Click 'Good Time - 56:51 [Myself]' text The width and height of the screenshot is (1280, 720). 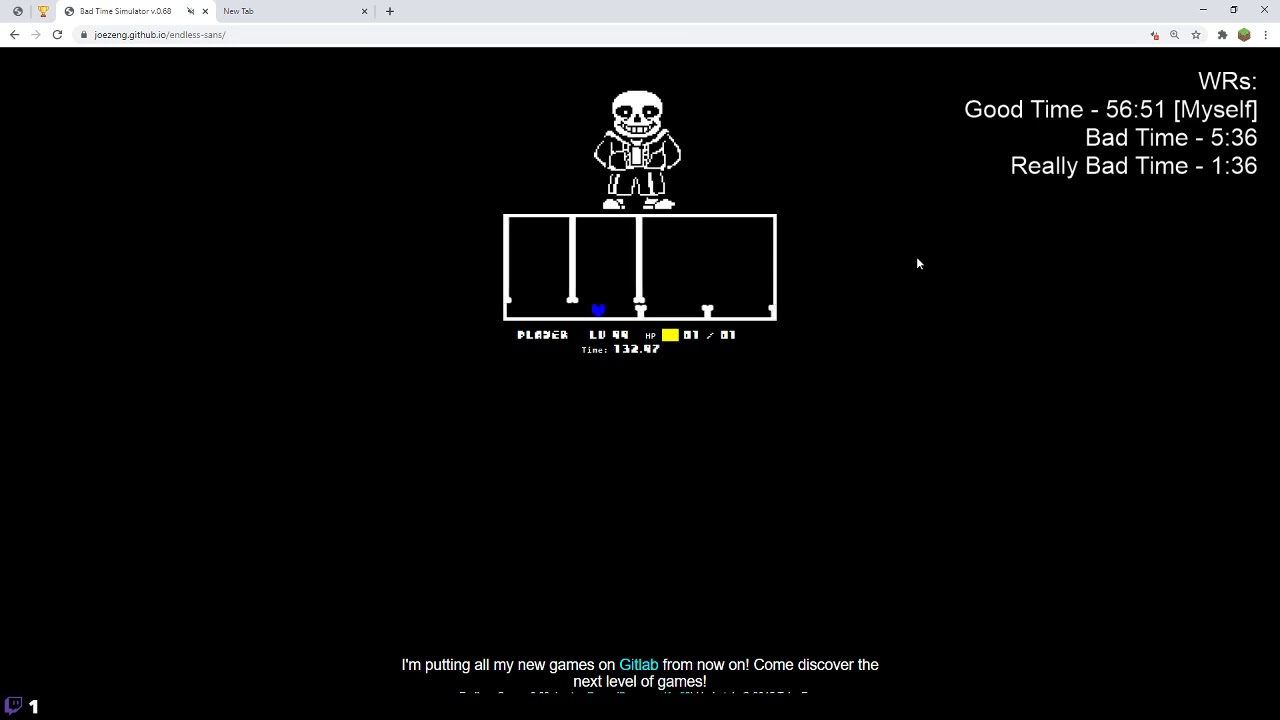(1111, 110)
